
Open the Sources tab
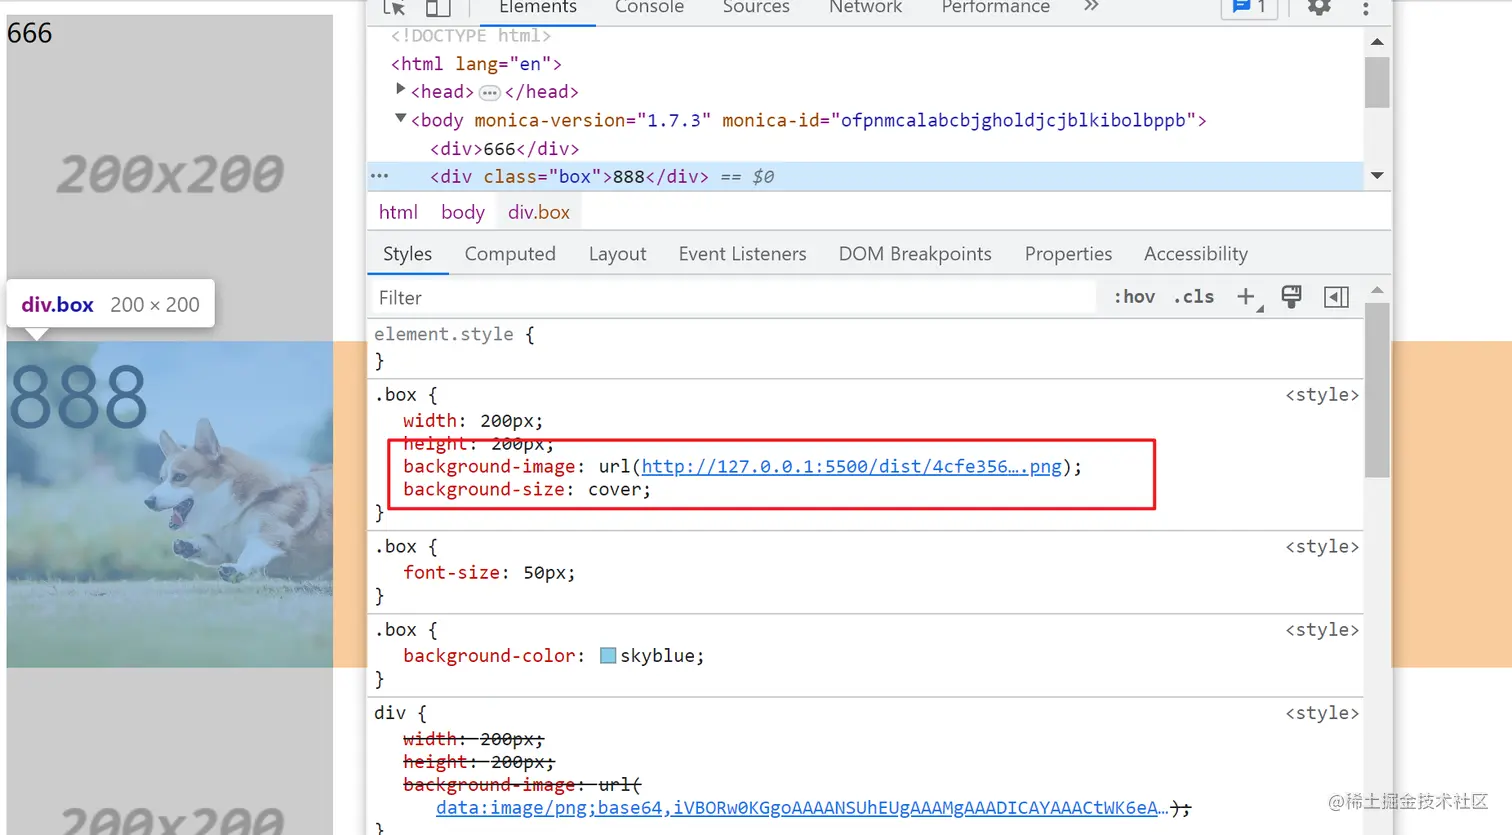756,8
